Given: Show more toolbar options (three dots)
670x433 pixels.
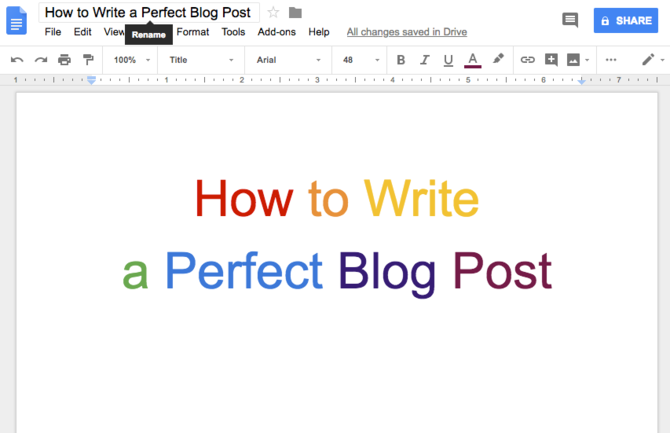Looking at the screenshot, I should 611,60.
